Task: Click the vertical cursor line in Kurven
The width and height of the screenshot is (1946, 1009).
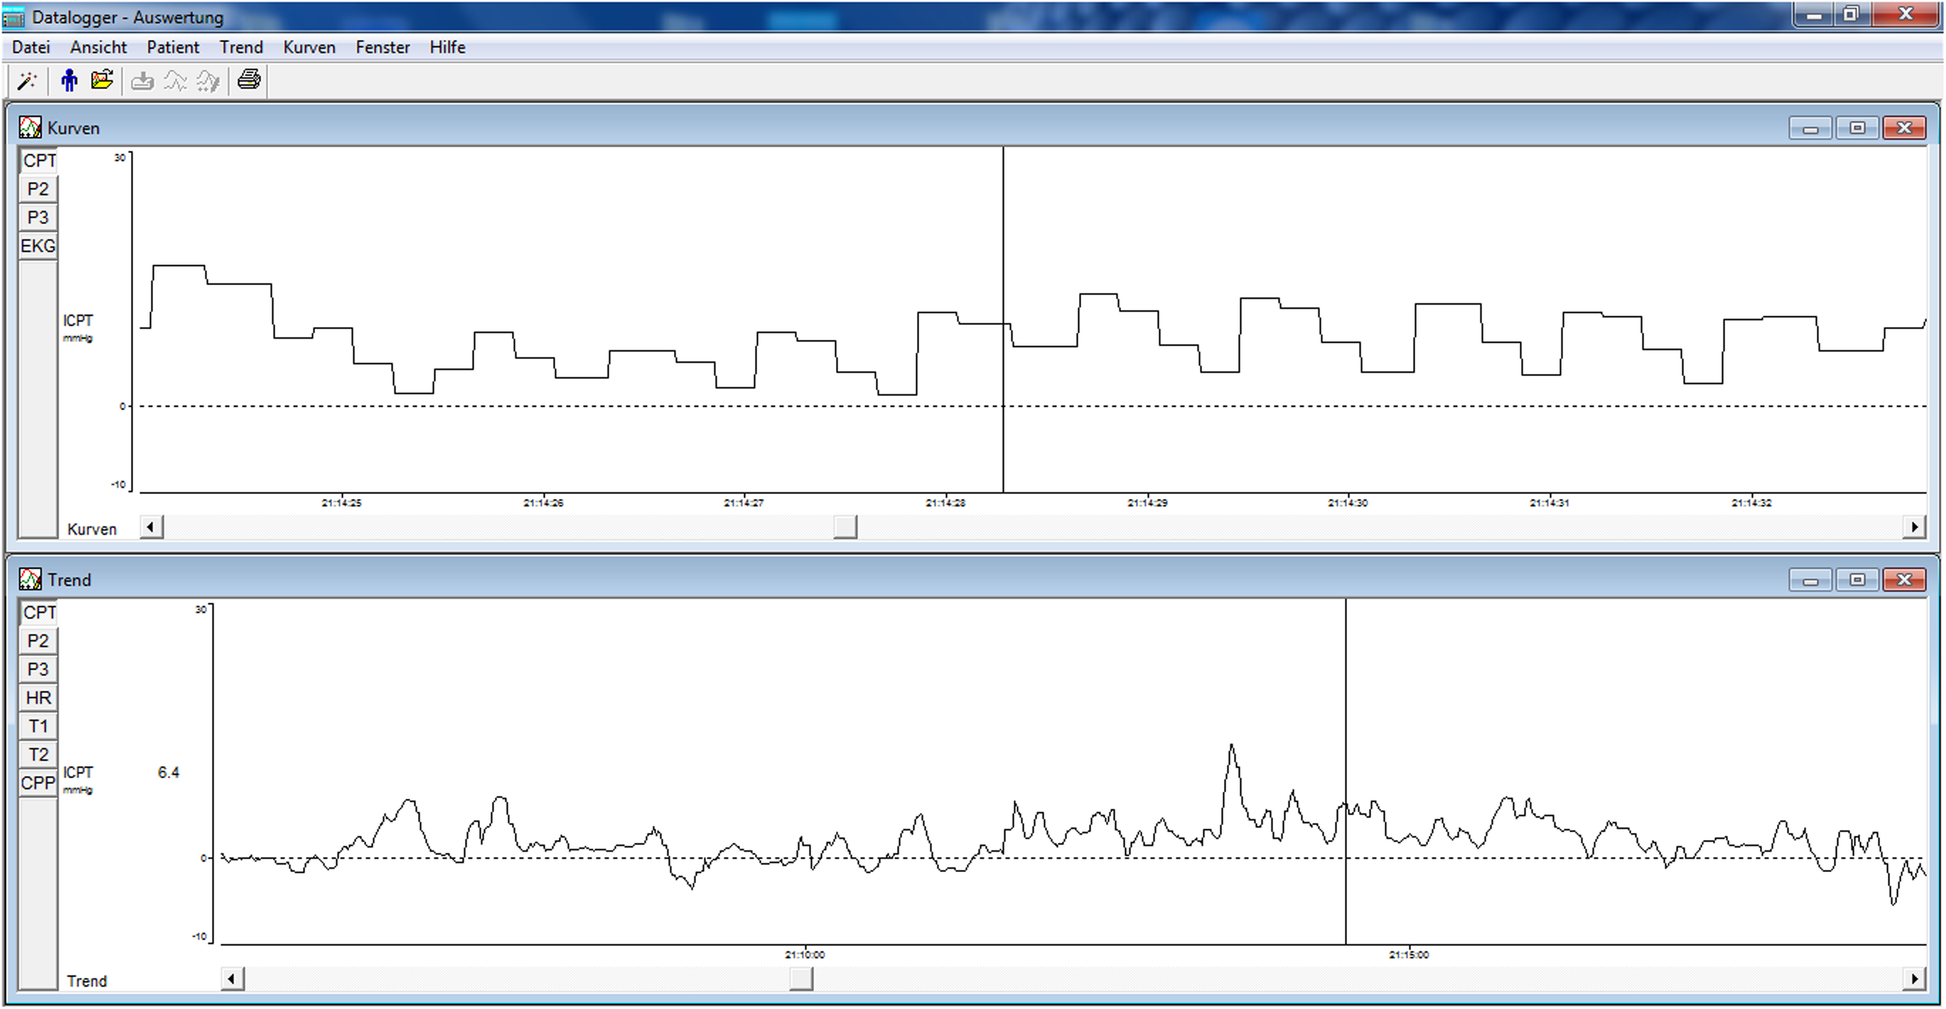Action: point(1003,320)
